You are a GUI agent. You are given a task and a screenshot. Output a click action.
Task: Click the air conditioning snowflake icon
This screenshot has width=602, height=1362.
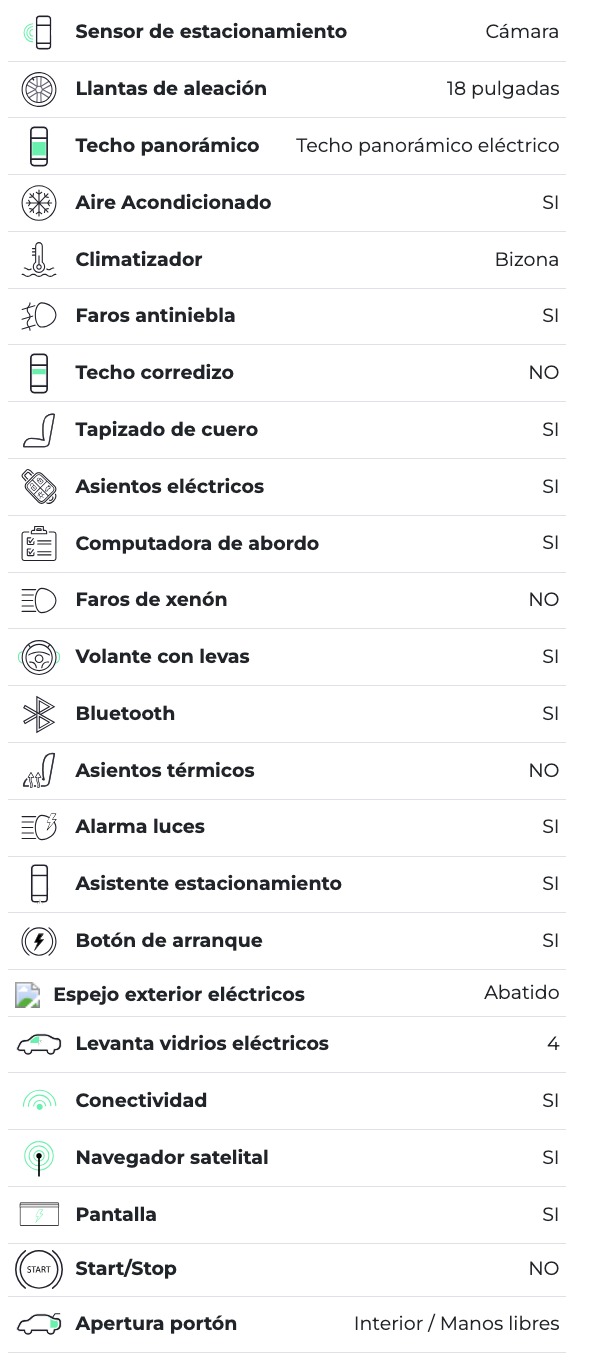(39, 203)
